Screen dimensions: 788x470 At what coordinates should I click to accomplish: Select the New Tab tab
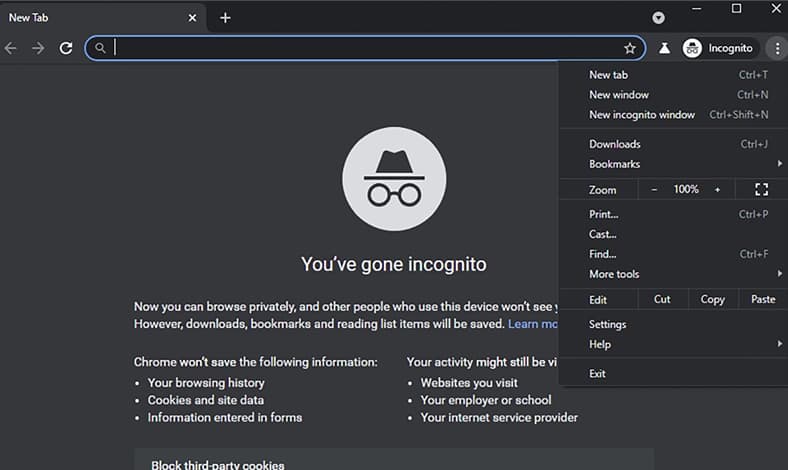pyautogui.click(x=101, y=18)
